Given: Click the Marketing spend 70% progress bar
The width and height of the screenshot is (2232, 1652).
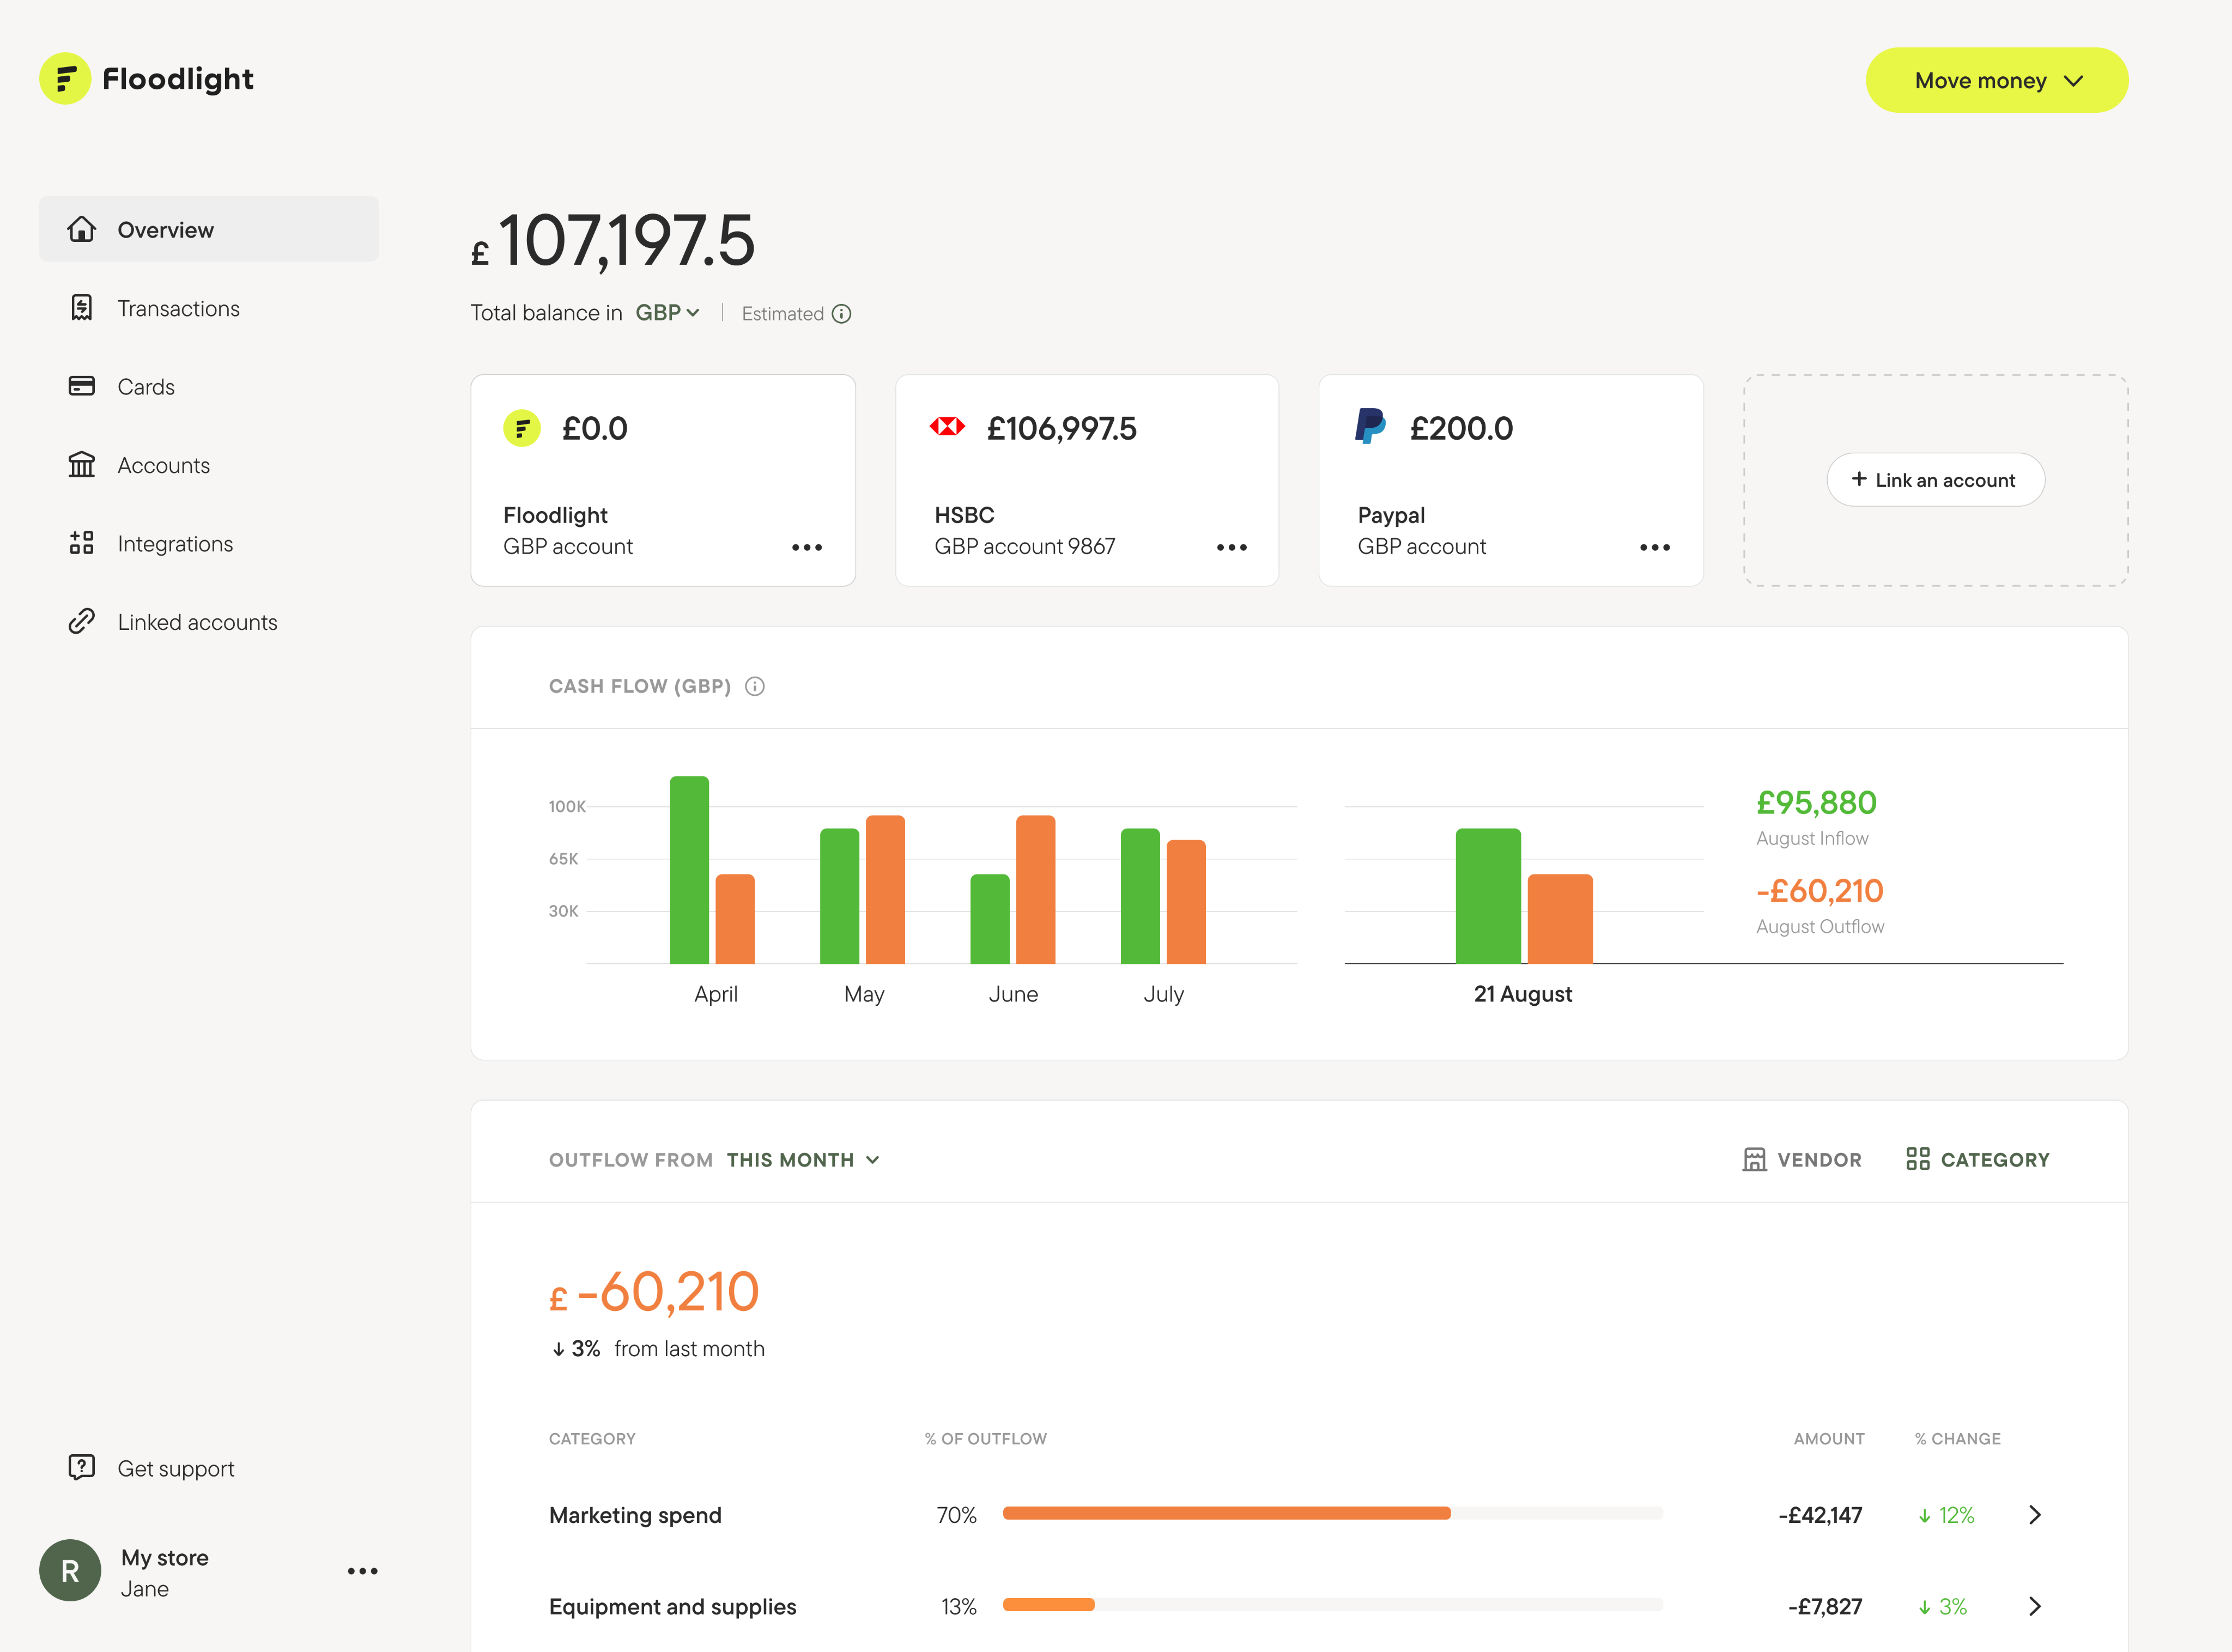Looking at the screenshot, I should (1332, 1514).
